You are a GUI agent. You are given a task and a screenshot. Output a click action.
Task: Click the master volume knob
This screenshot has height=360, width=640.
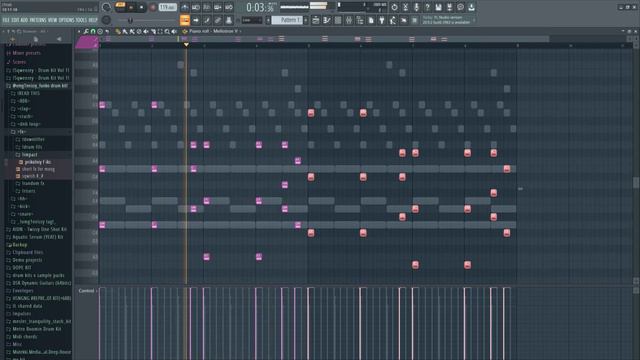tap(106, 7)
